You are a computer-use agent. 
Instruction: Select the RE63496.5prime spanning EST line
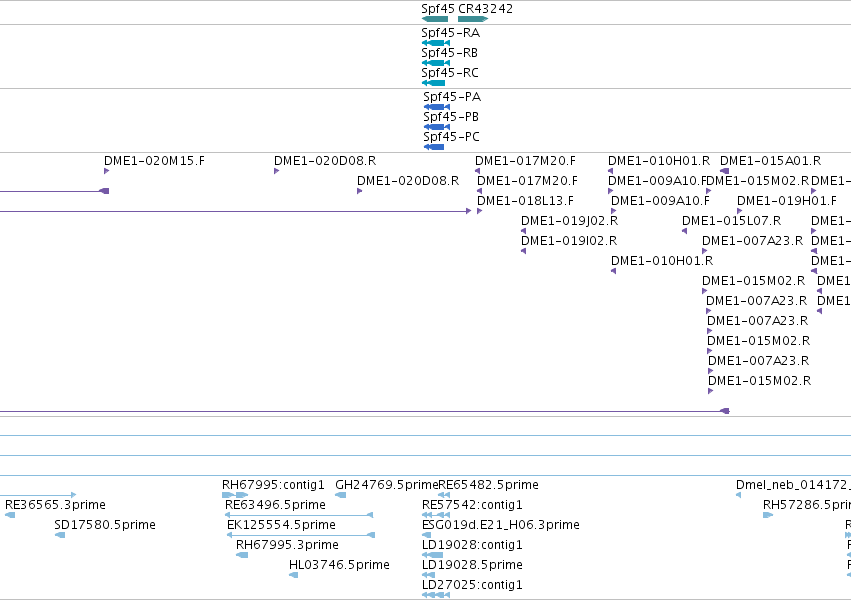point(299,515)
